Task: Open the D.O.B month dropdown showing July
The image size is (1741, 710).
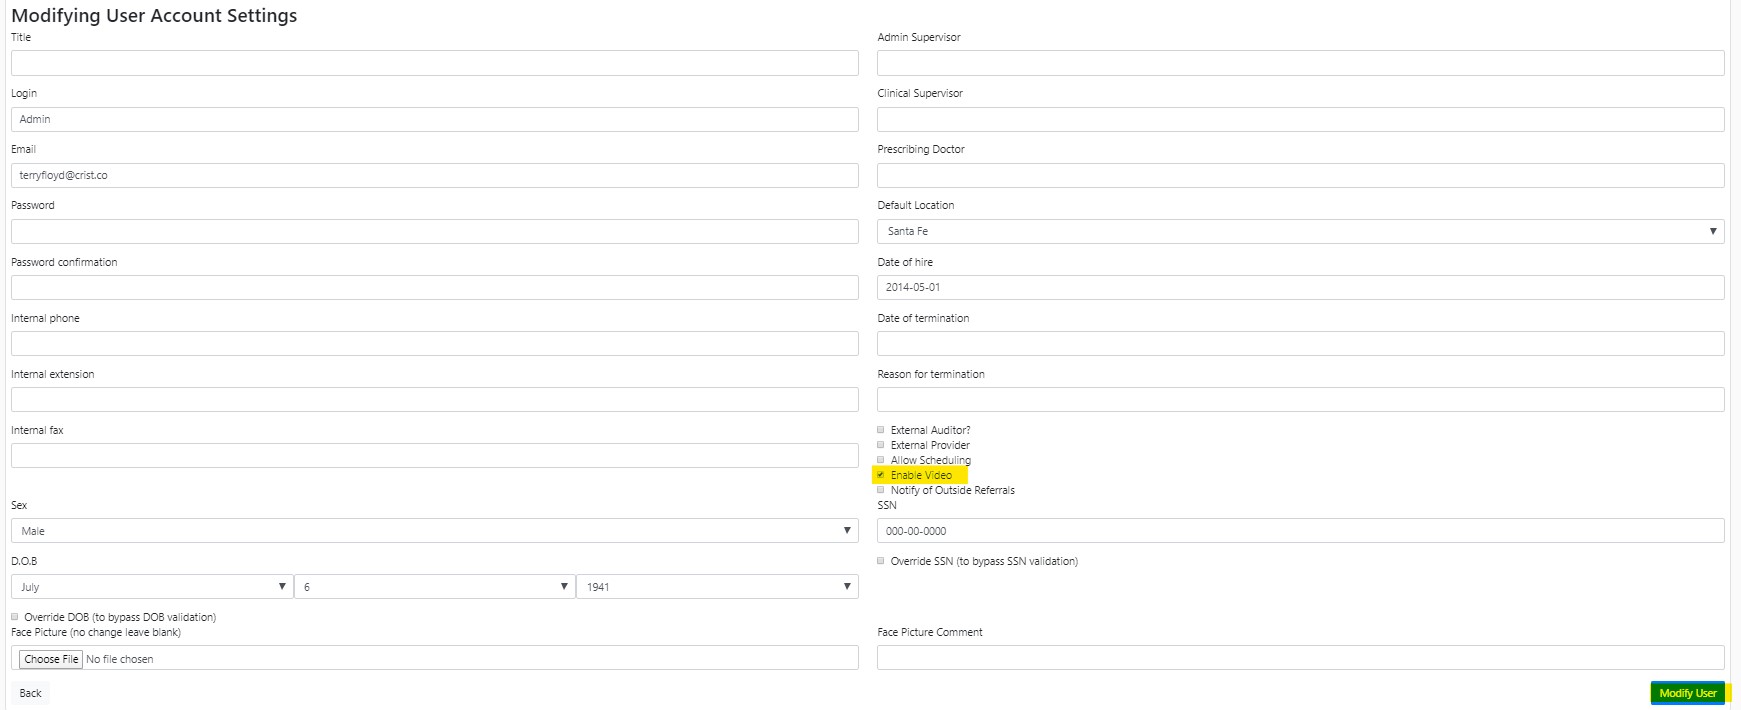Action: coord(152,587)
